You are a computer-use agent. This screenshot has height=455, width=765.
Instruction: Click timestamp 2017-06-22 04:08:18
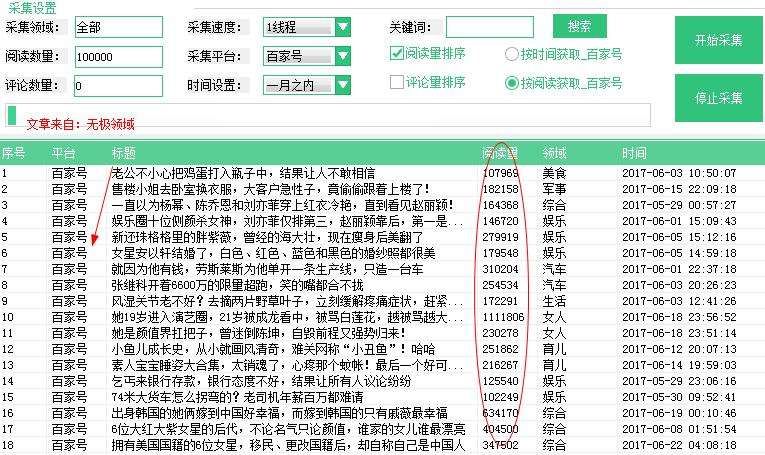tap(679, 445)
